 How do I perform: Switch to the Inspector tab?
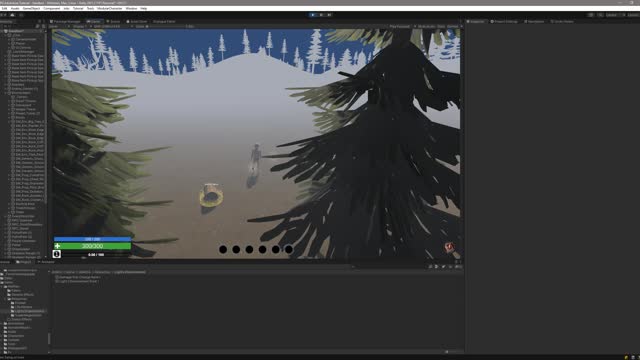click(476, 22)
